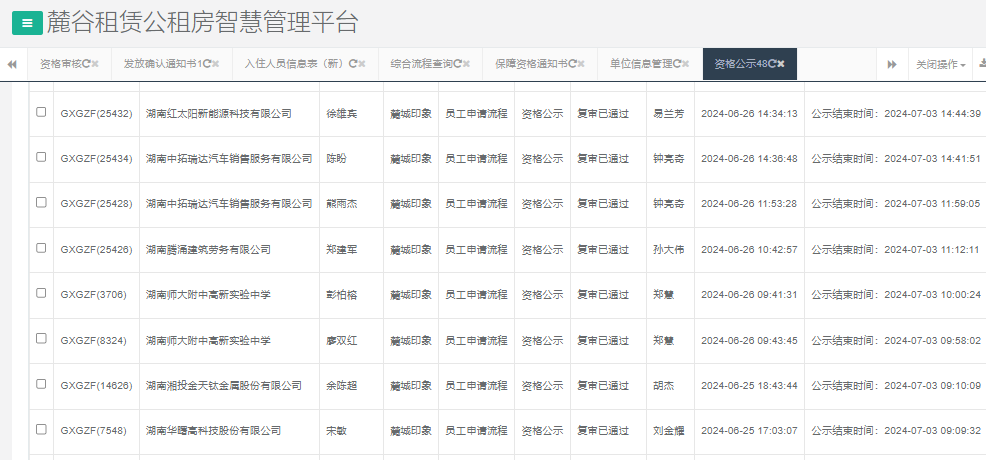The width and height of the screenshot is (986, 460).
Task: Check the box for row GXGZF(3706)
Action: pyautogui.click(x=41, y=293)
